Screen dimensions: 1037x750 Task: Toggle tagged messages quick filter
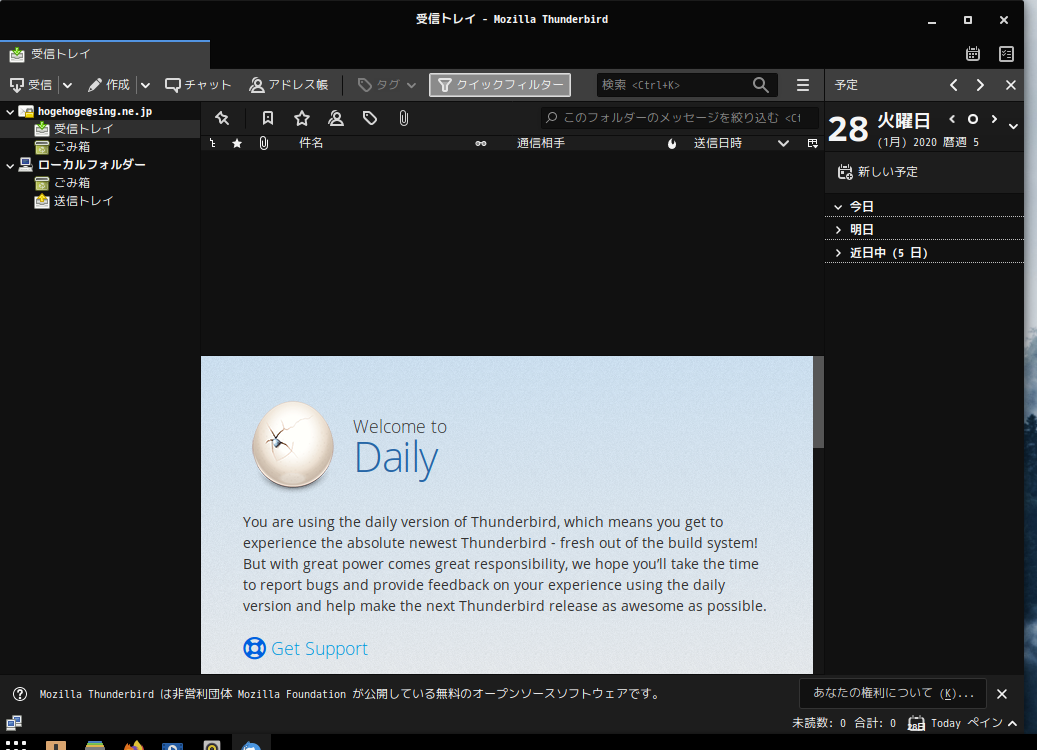[370, 118]
